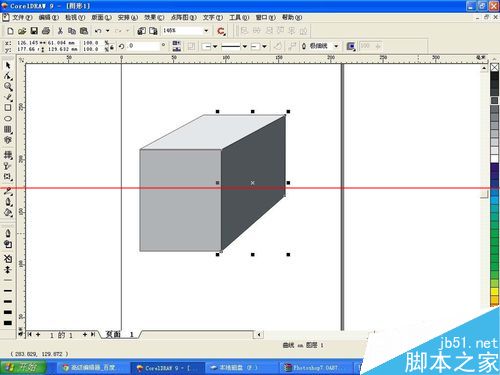
Task: Select the Shape tool
Action: (8, 76)
